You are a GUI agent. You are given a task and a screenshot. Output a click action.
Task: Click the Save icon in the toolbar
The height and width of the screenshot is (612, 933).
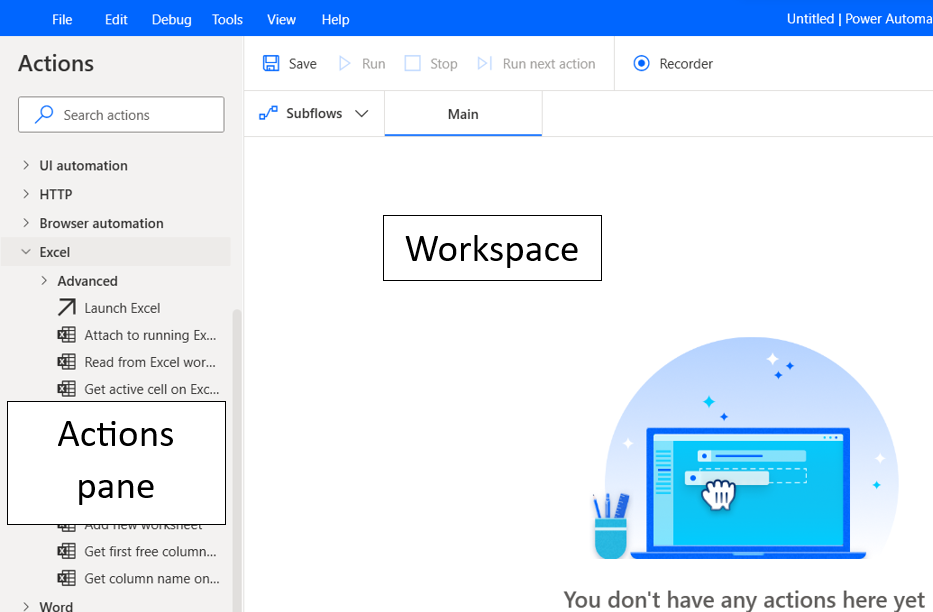(x=270, y=62)
